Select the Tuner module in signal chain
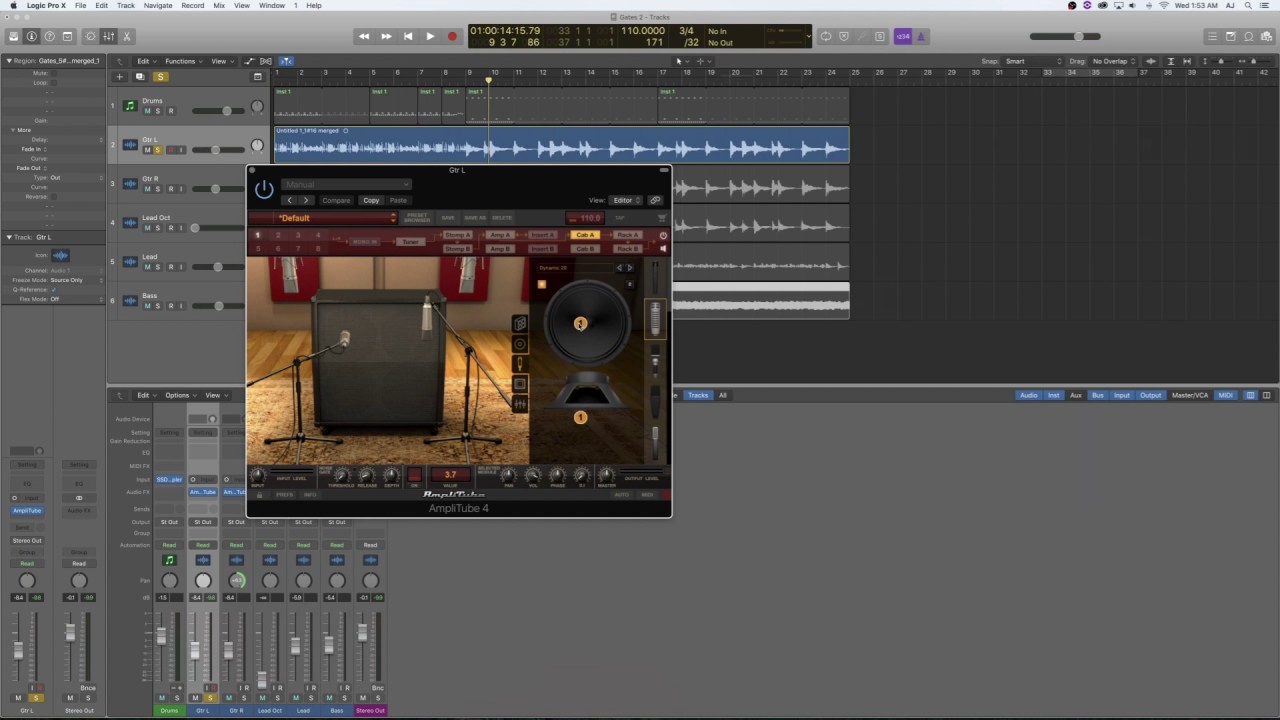 410,242
